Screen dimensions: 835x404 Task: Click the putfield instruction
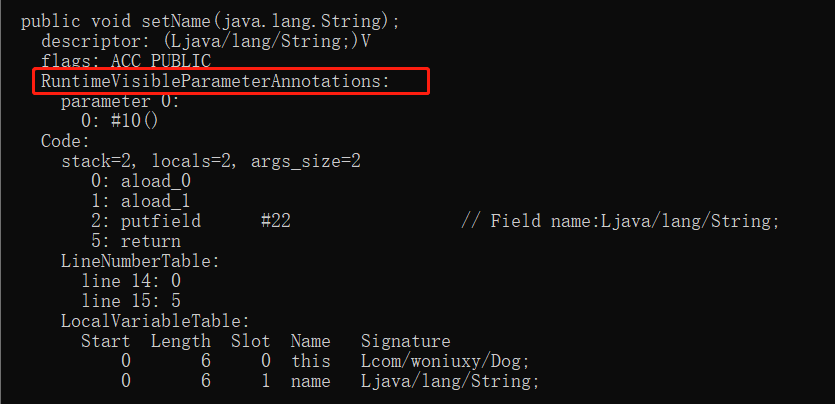click(x=160, y=221)
